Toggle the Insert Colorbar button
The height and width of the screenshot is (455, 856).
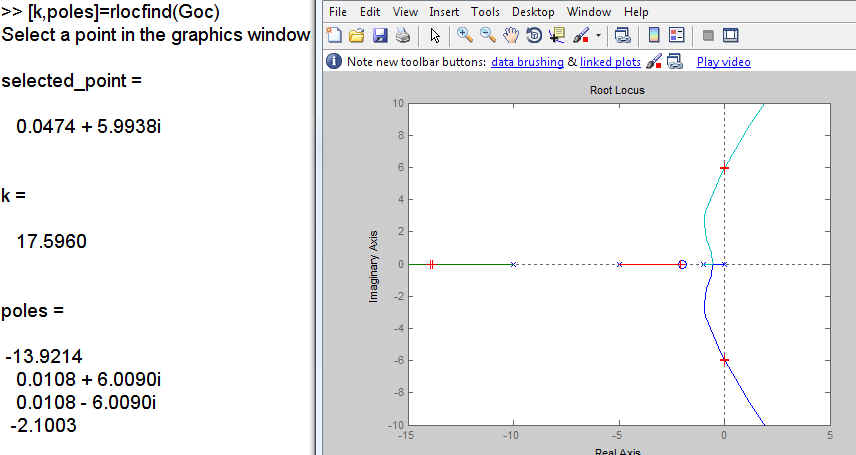tap(654, 36)
